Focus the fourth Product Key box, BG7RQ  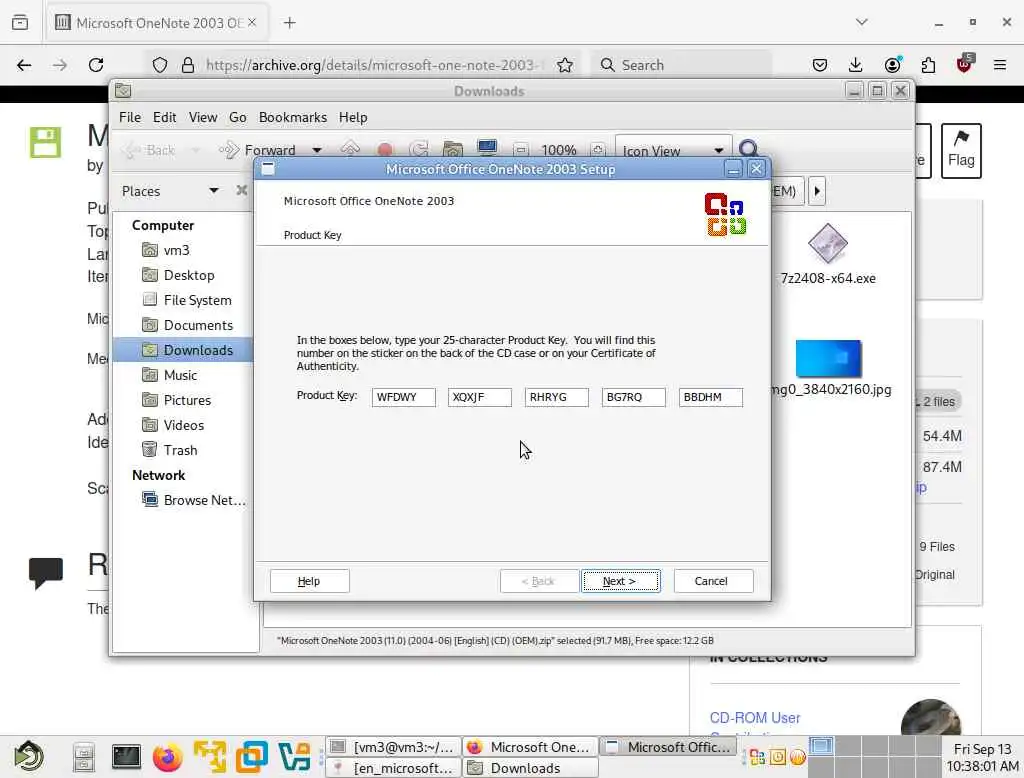point(633,397)
